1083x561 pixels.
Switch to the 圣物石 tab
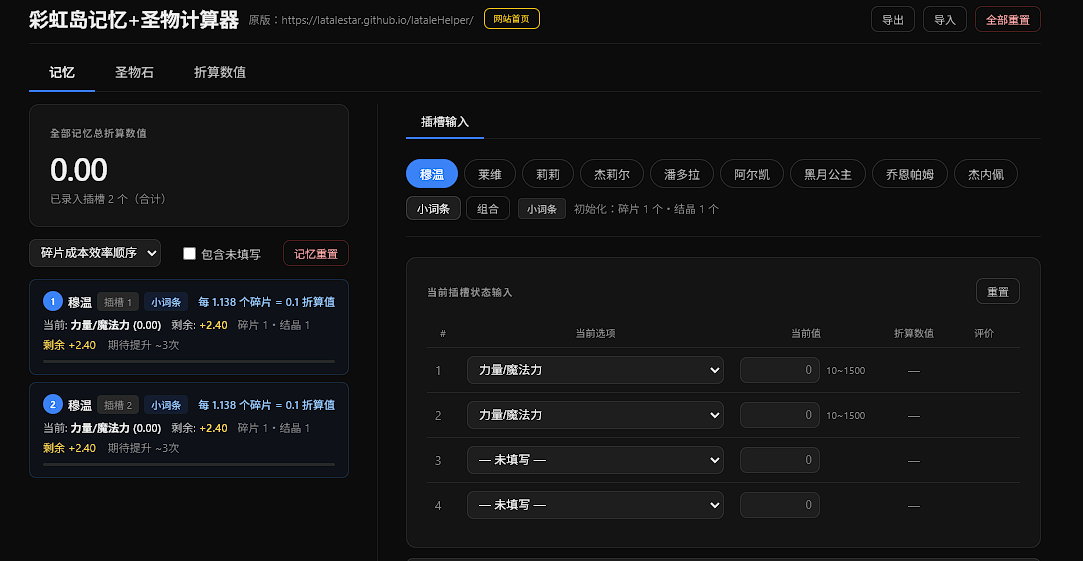point(134,73)
